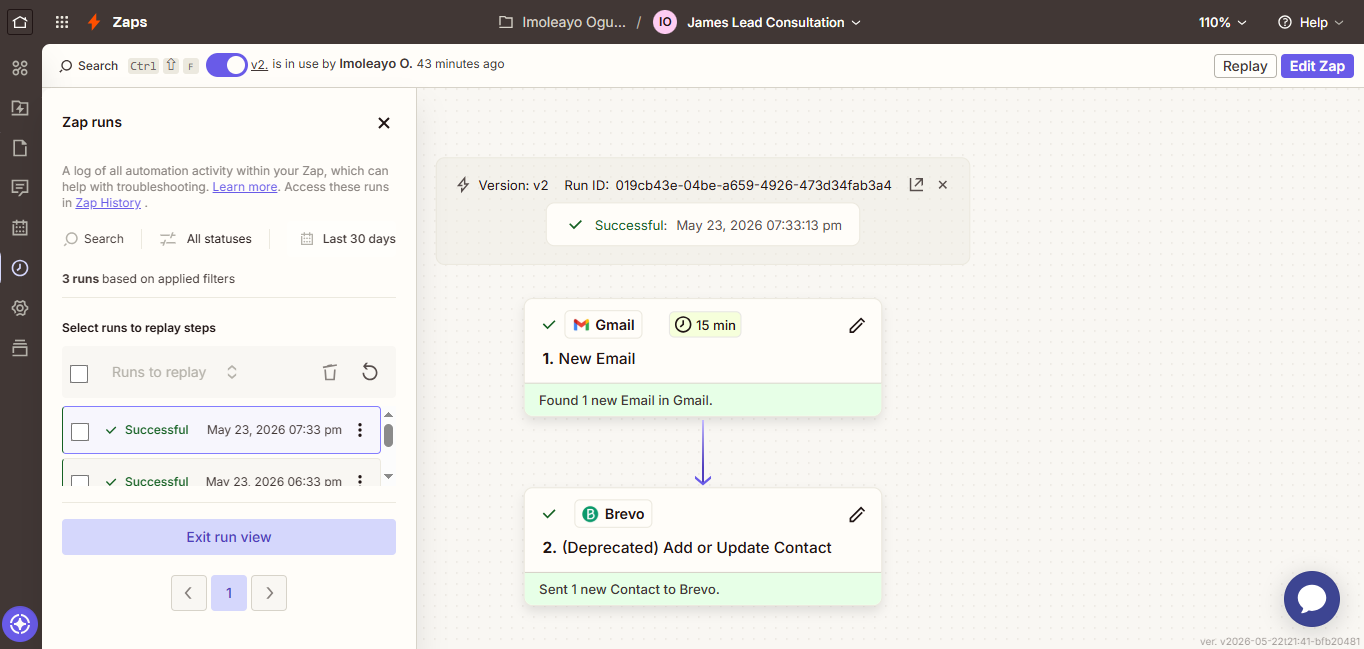Click the Successful May 23 timestamp pill
This screenshot has height=649, width=1364.
703,225
